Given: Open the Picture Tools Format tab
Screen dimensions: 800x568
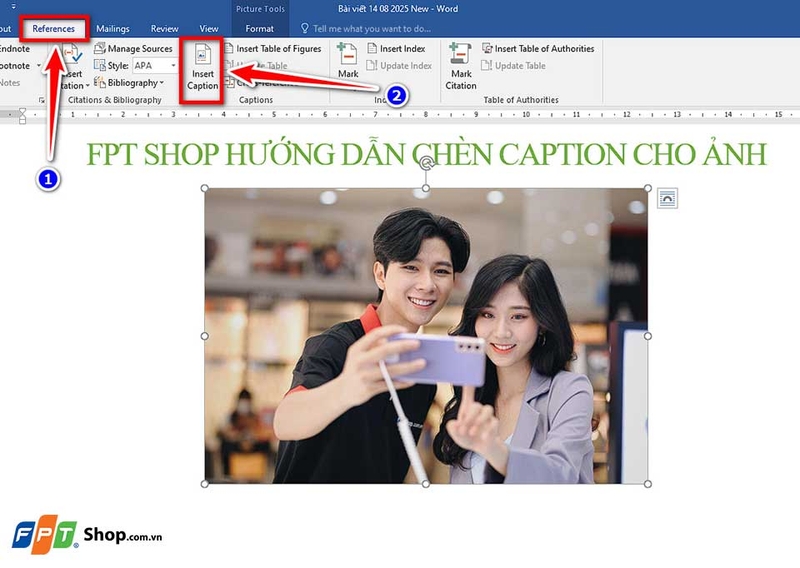Looking at the screenshot, I should click(259, 29).
